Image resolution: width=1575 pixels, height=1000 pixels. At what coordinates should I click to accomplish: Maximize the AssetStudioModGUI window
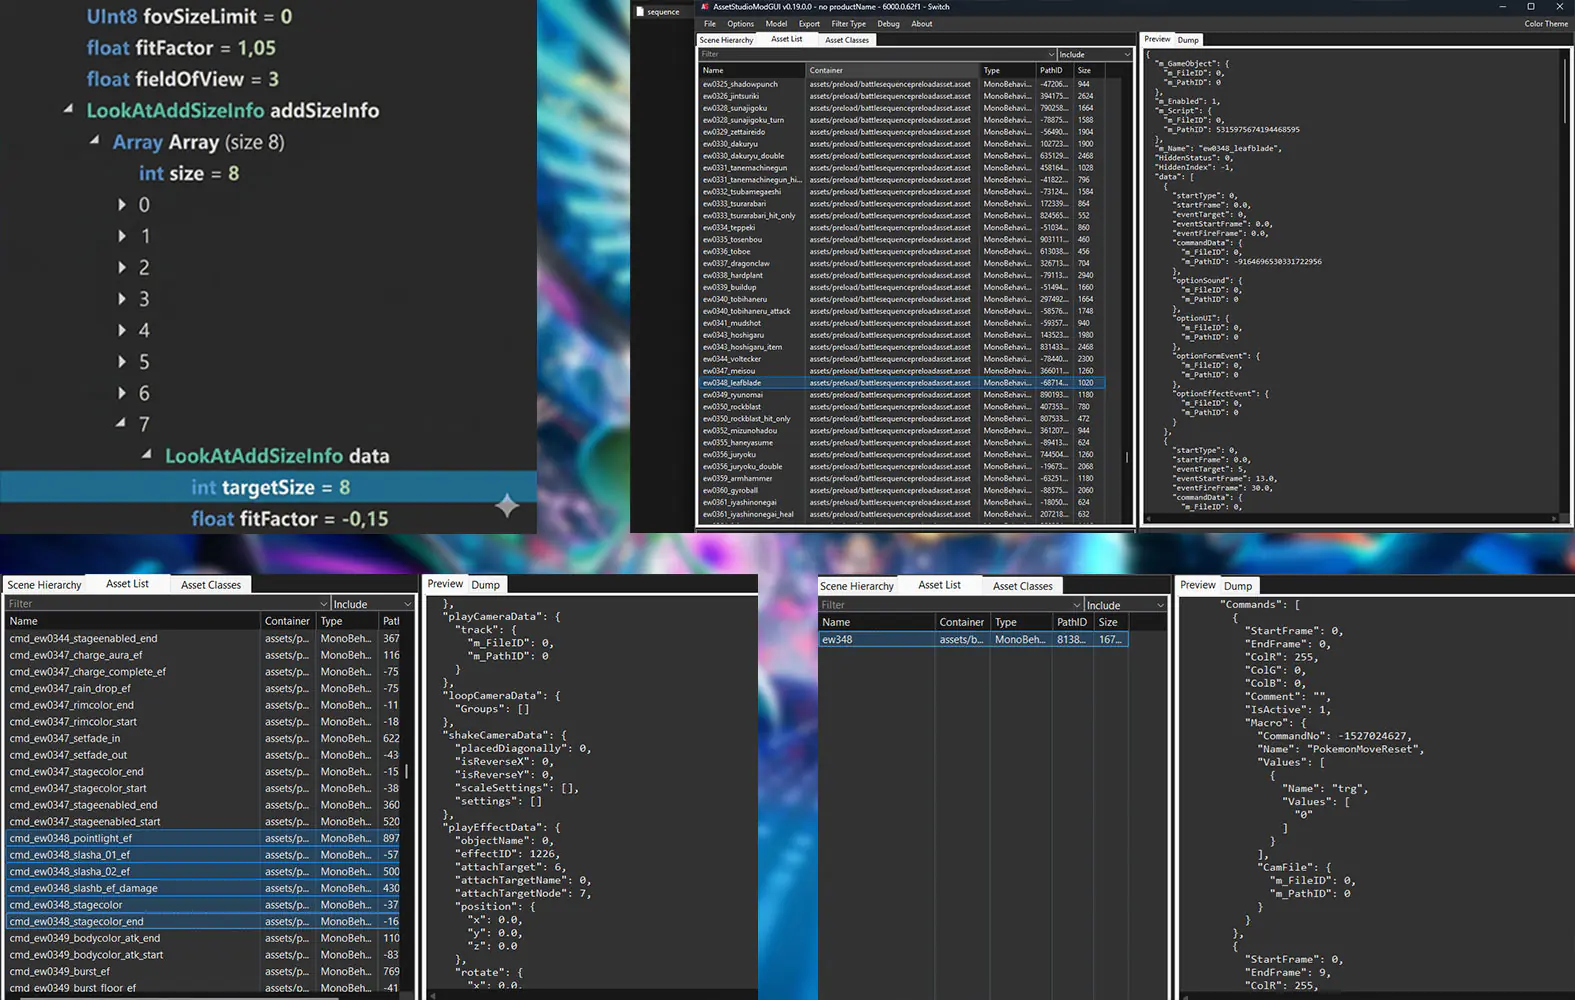coord(1530,7)
